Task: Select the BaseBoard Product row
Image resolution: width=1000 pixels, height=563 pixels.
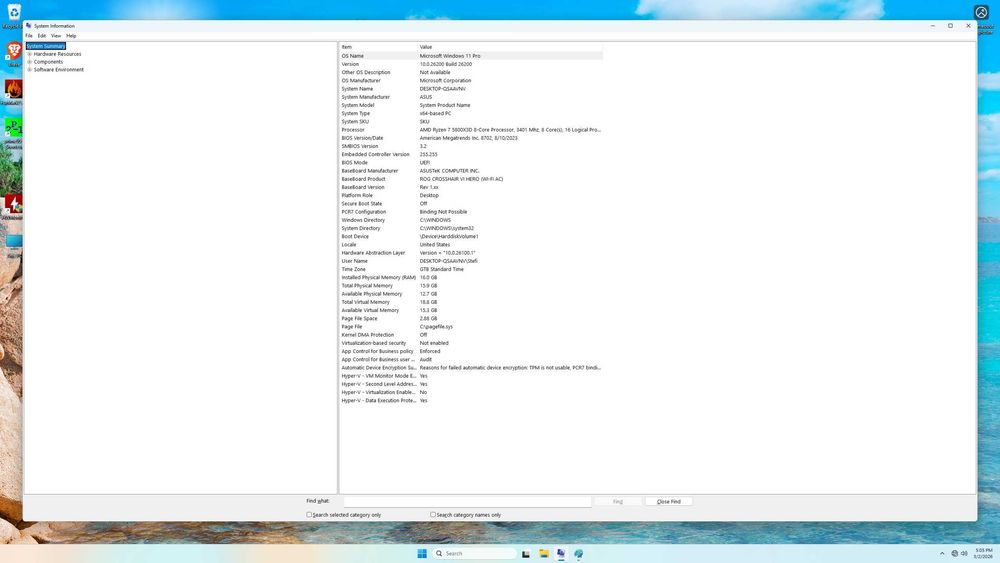Action: tap(471, 179)
